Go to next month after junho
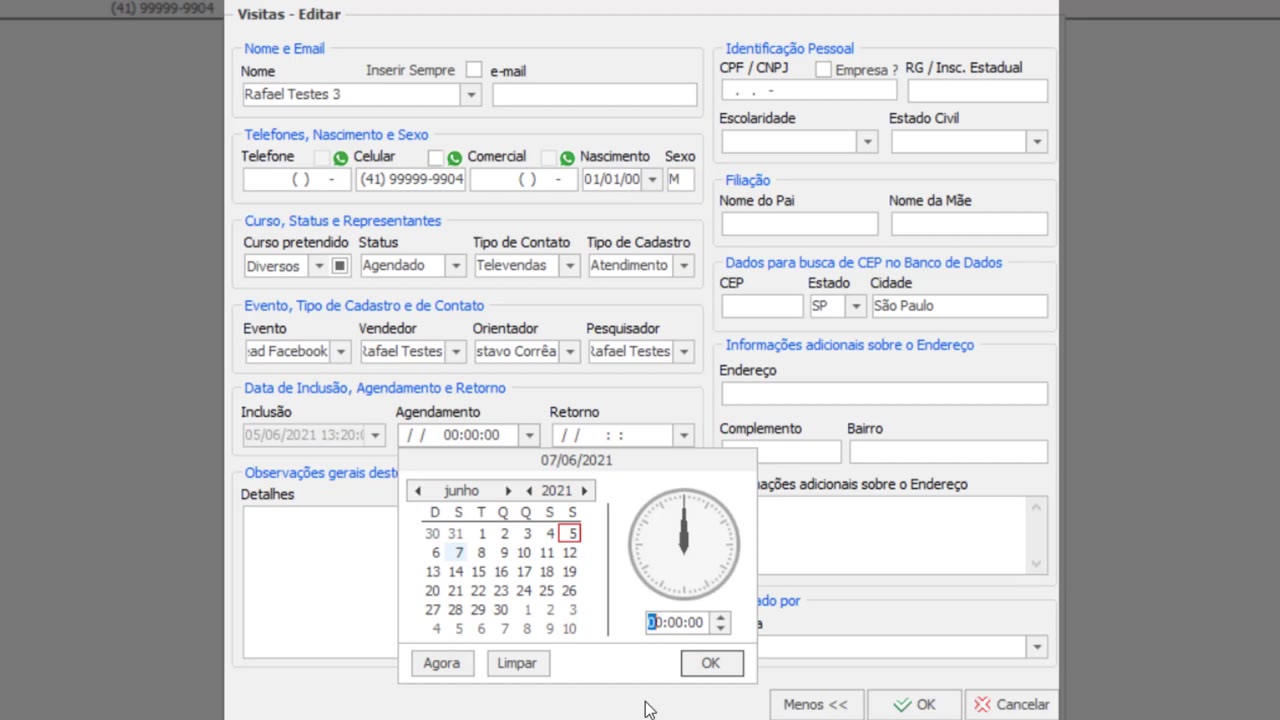1280x720 pixels. coord(508,491)
